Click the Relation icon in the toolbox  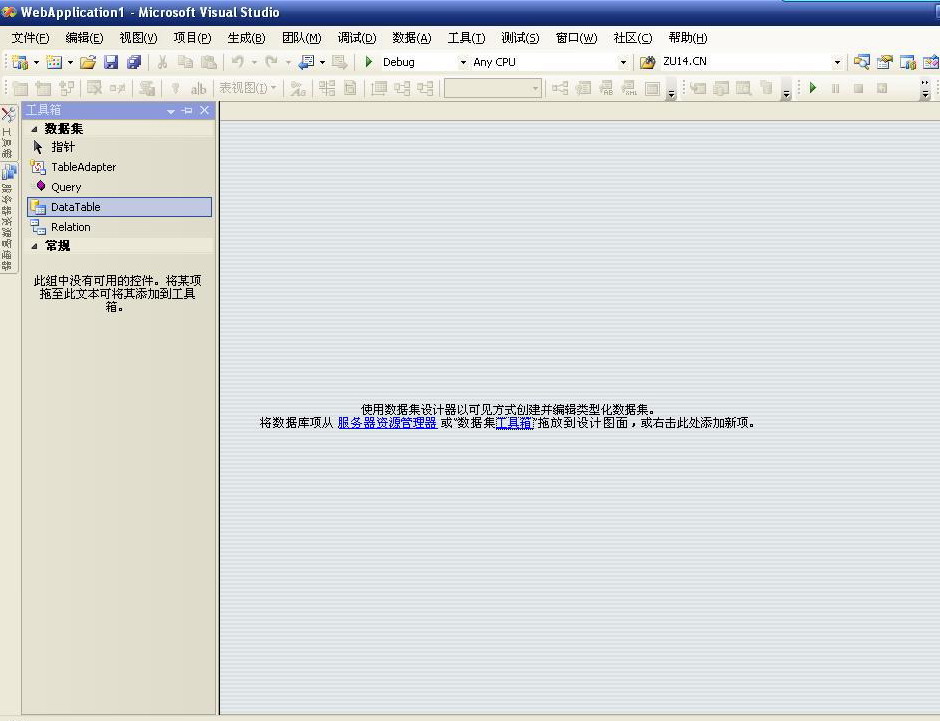pos(38,227)
